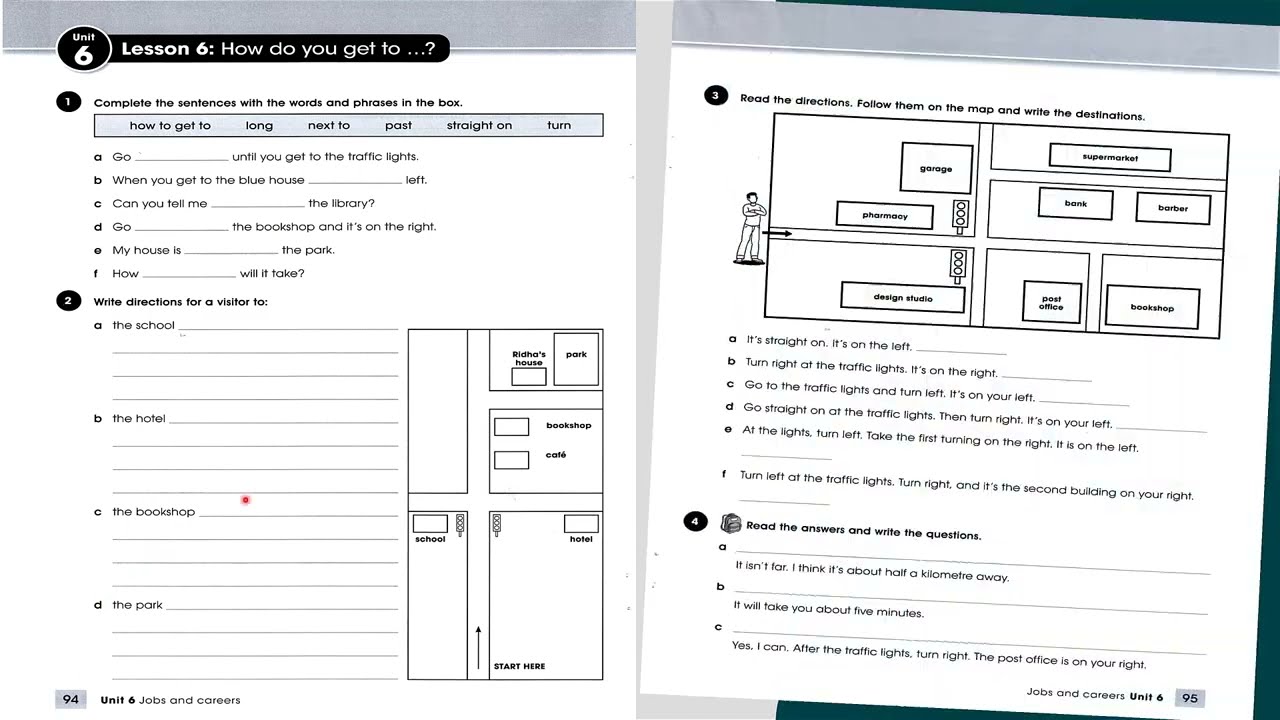Click the "Ridha's house" label on the map
This screenshot has height=720, width=1280.
pyautogui.click(x=529, y=358)
